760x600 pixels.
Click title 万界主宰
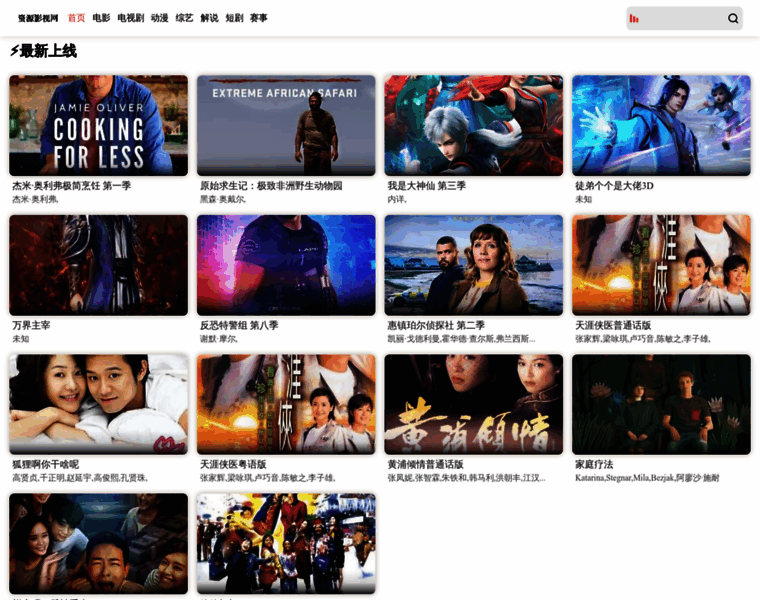(x=31, y=325)
